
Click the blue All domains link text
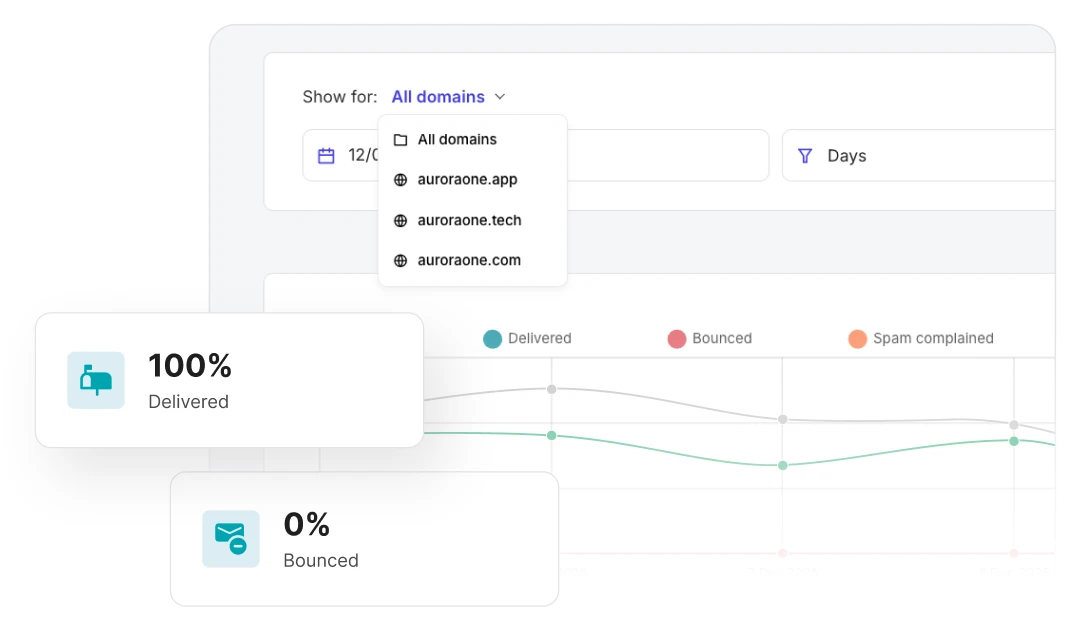438,97
